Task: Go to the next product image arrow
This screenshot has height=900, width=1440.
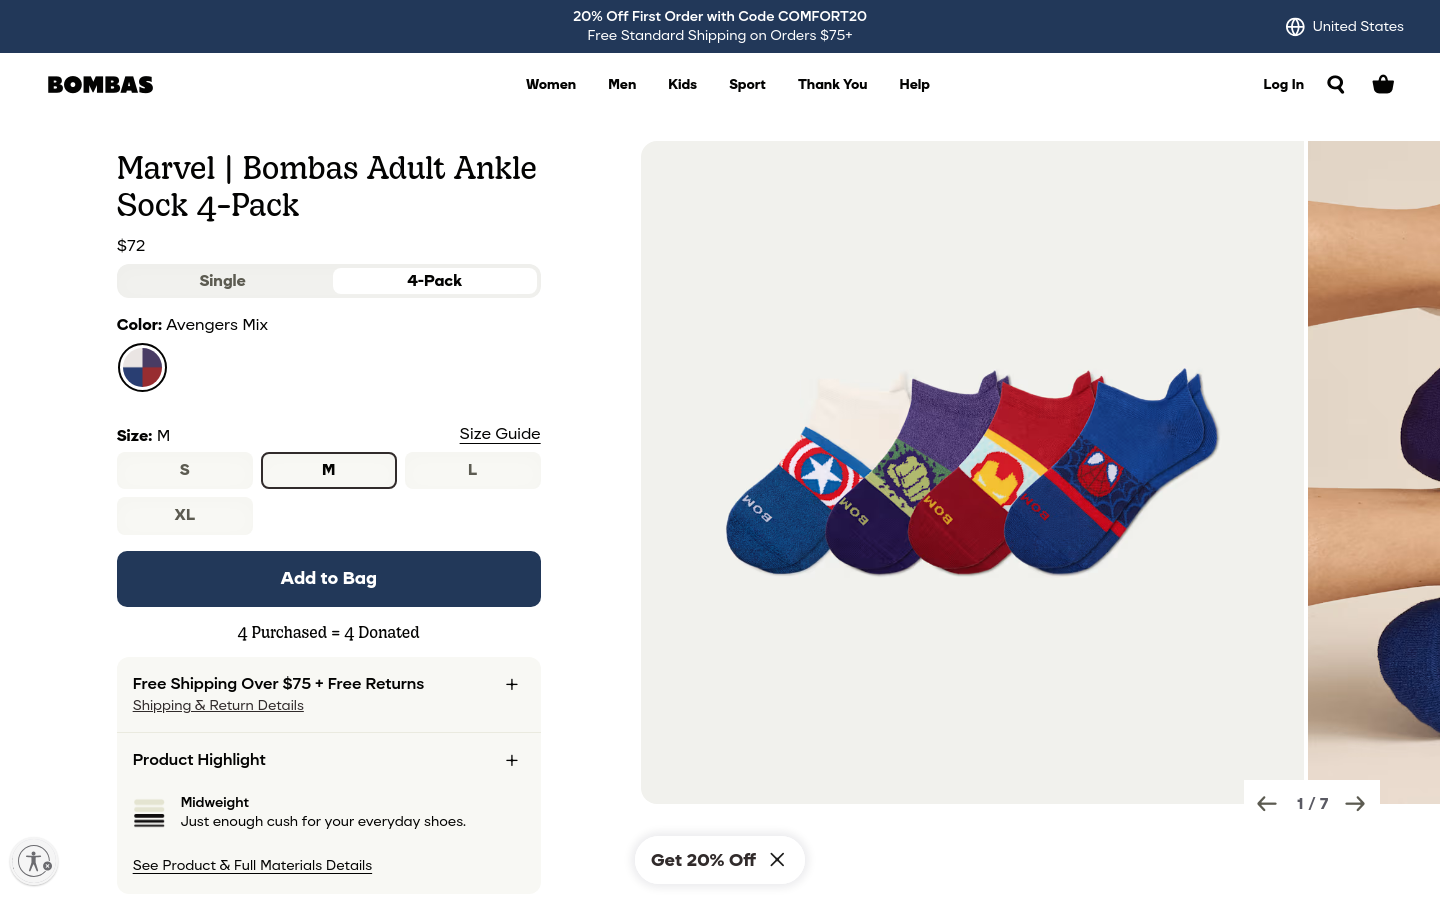Action: pyautogui.click(x=1355, y=804)
